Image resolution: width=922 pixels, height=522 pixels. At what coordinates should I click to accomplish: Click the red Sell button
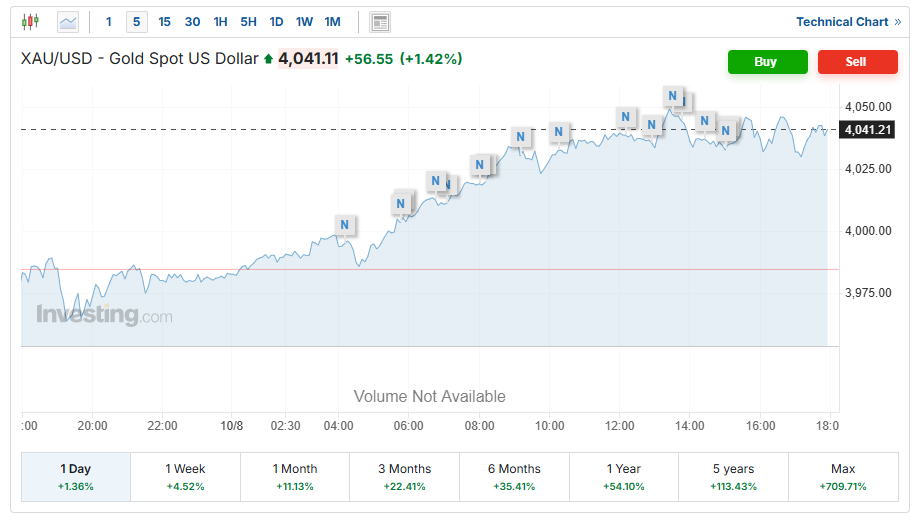(x=856, y=62)
